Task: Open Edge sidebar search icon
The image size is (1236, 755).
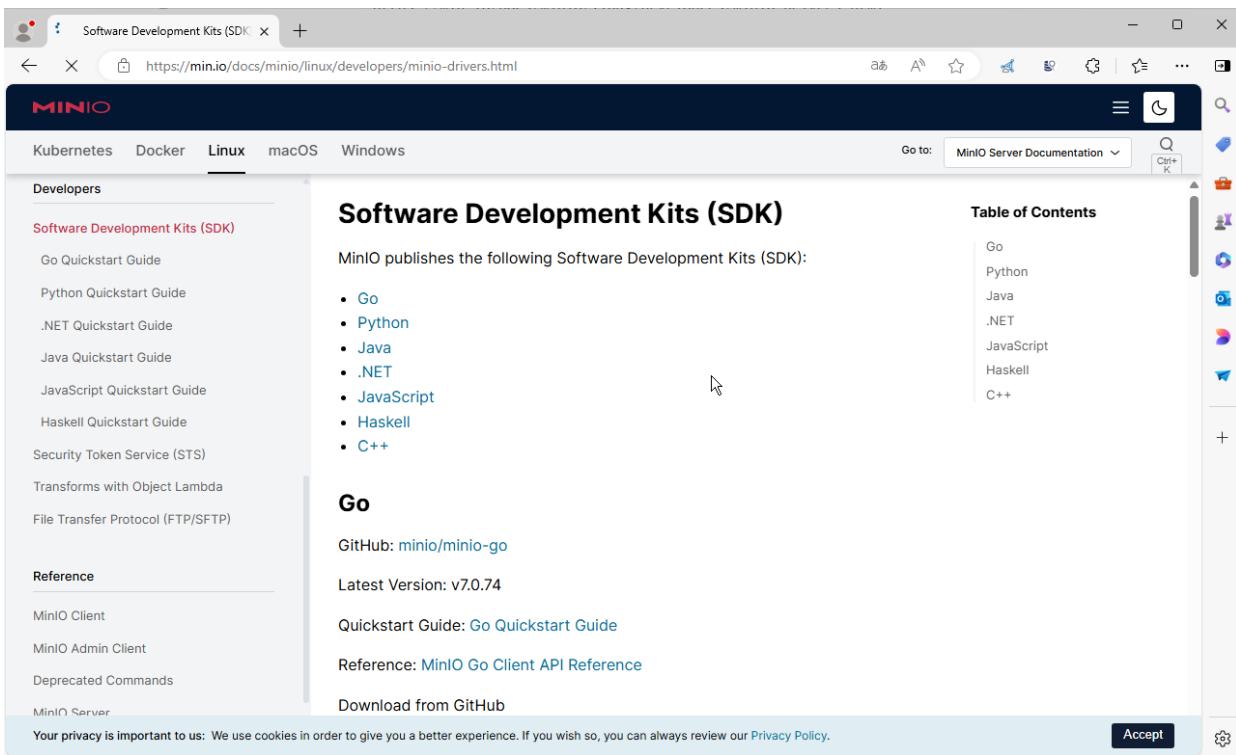Action: 1220,105
